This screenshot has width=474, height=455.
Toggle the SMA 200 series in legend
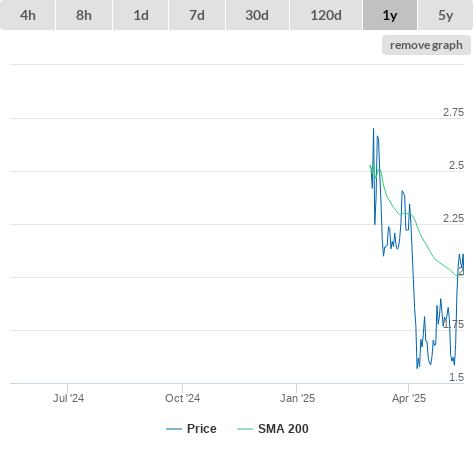(273, 429)
